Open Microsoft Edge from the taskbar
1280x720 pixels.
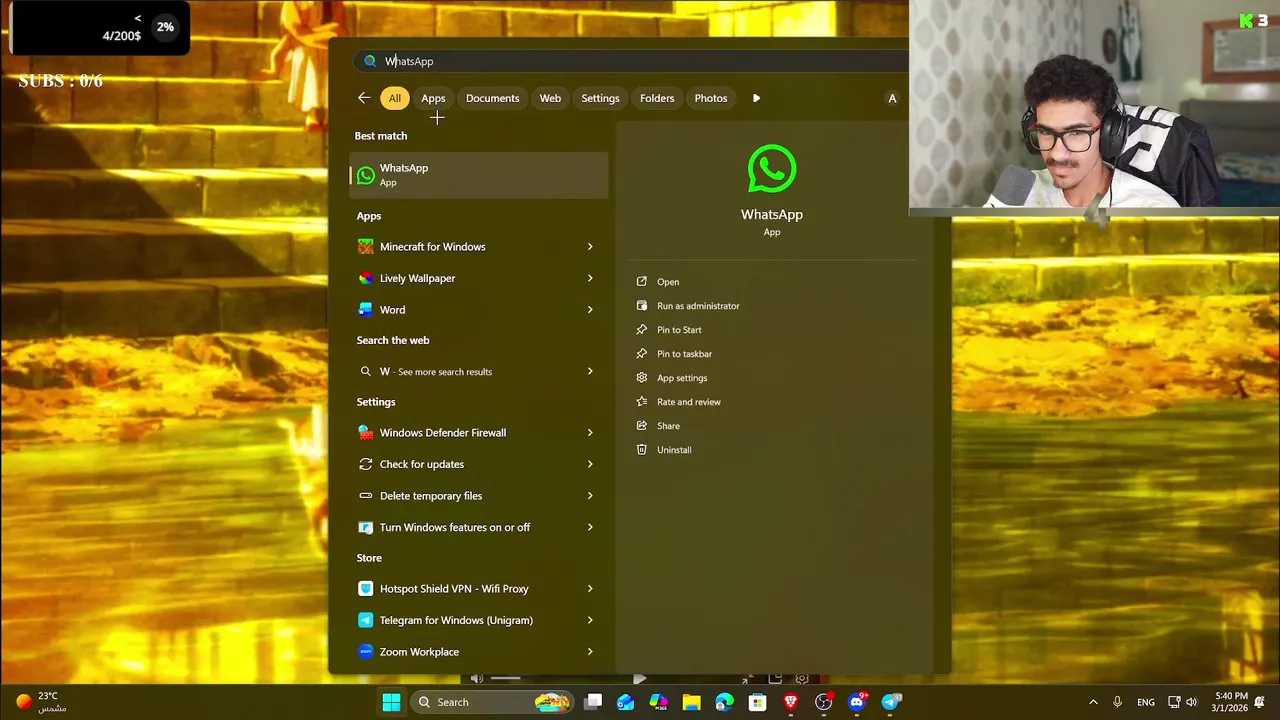click(724, 702)
